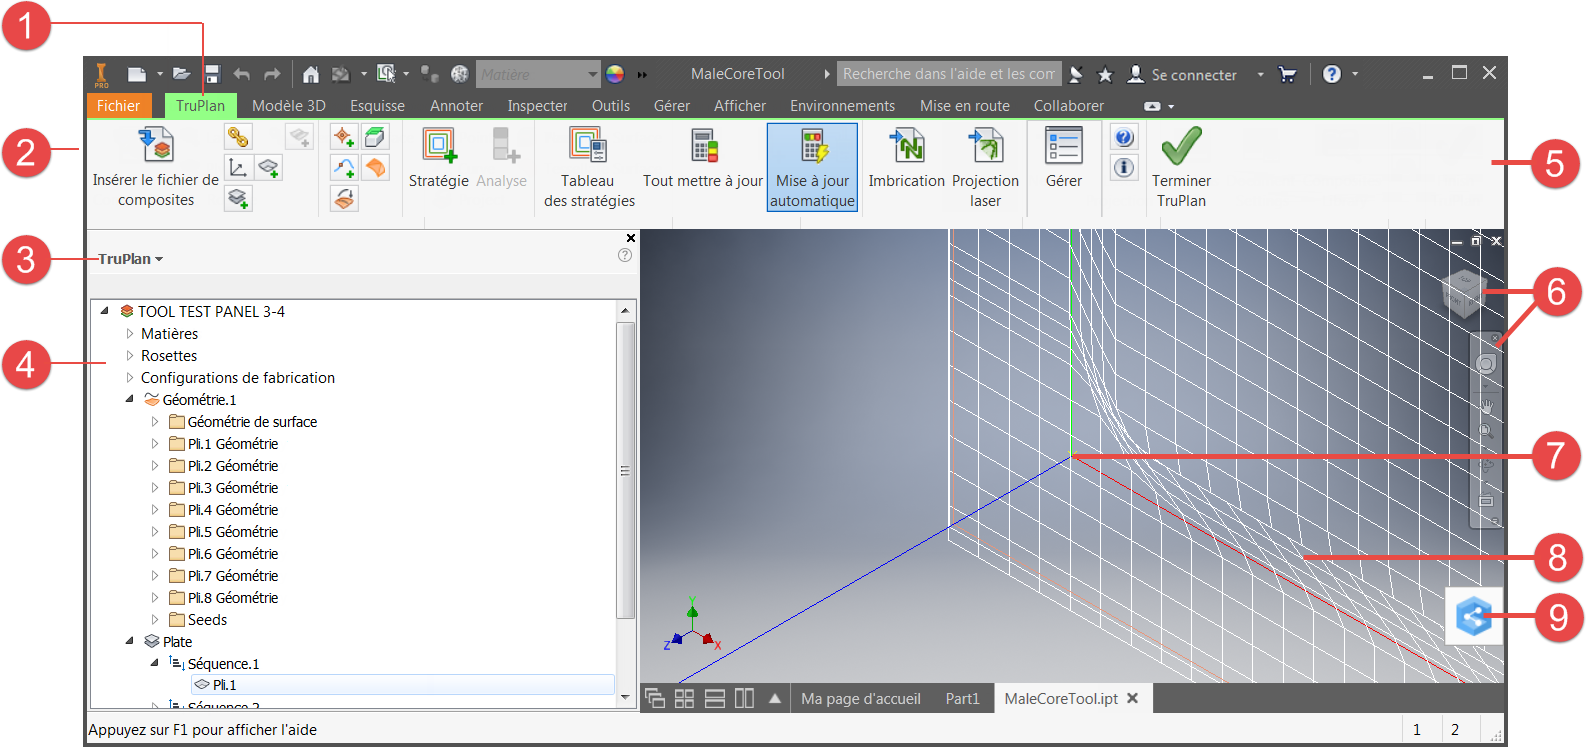Close the MaleCoreTool.ipt tab
1586x747 pixels.
pyautogui.click(x=1133, y=698)
